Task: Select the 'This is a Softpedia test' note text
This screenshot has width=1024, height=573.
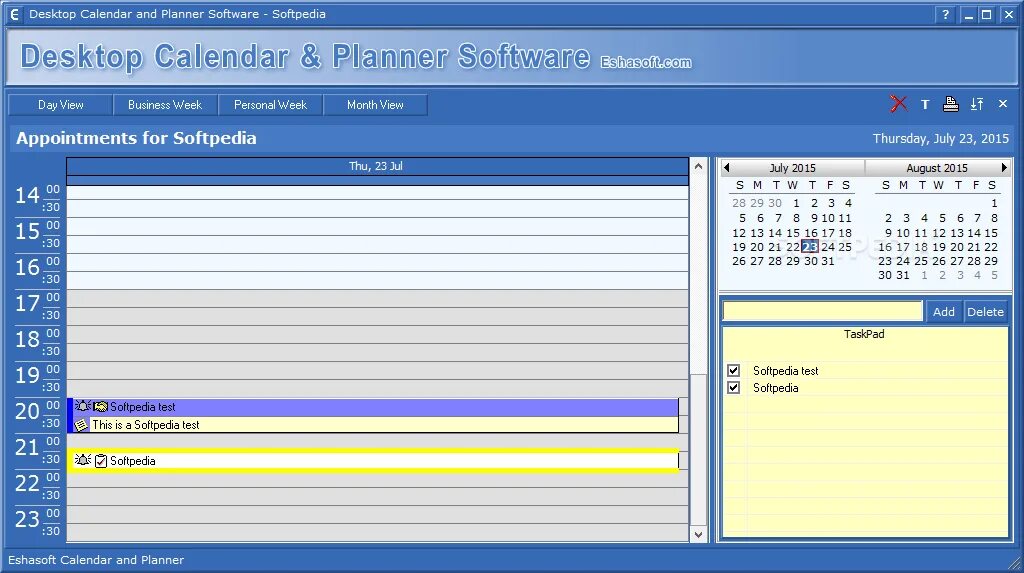Action: tap(146, 425)
